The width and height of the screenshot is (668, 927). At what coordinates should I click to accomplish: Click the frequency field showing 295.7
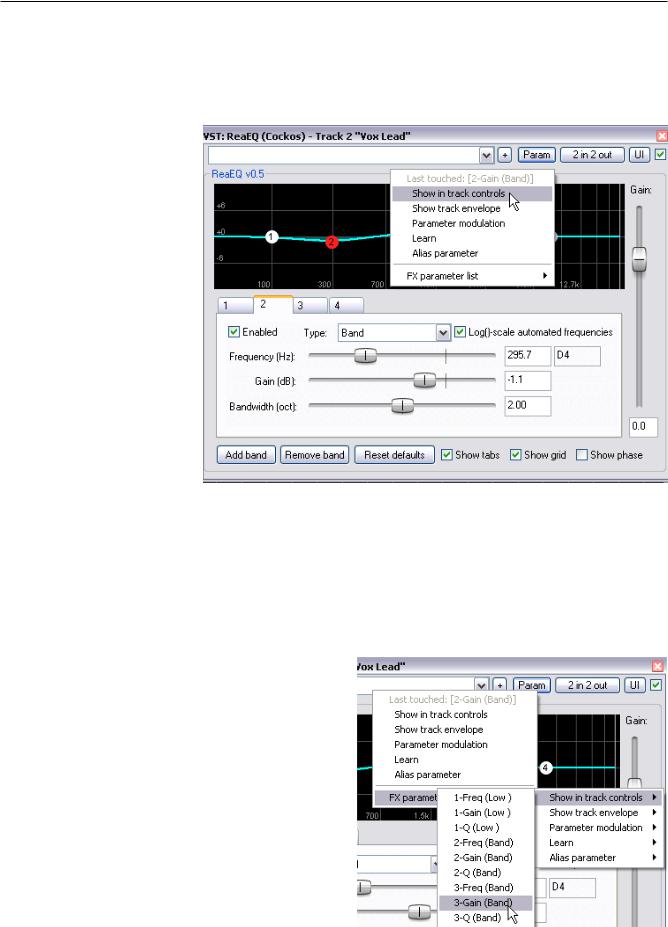pos(528,356)
